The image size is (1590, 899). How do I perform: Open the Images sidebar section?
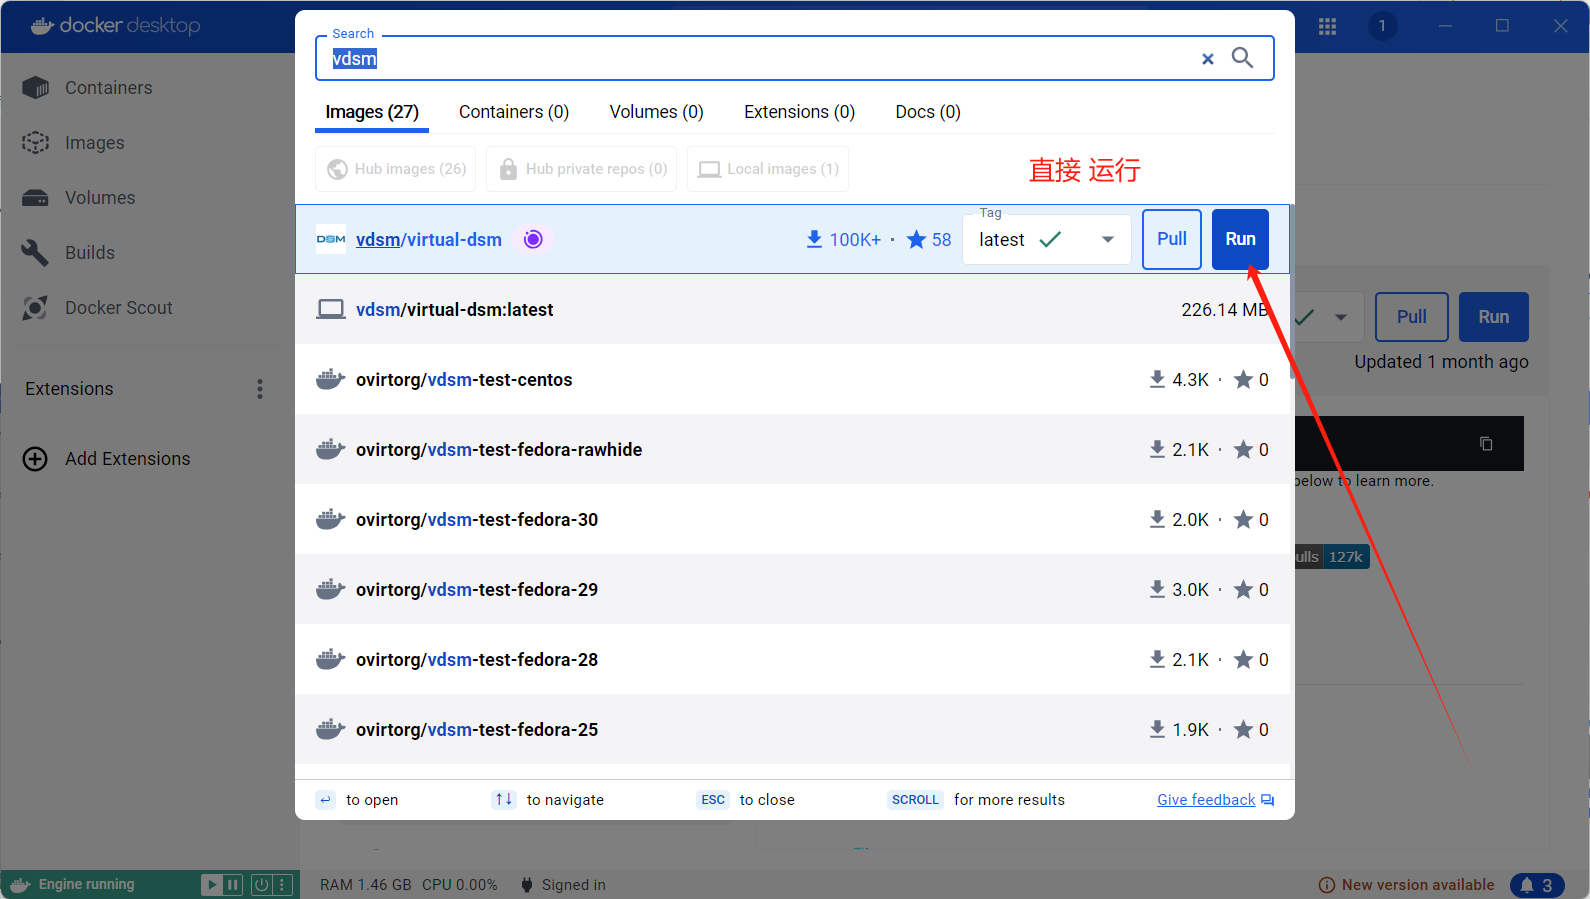tap(94, 143)
